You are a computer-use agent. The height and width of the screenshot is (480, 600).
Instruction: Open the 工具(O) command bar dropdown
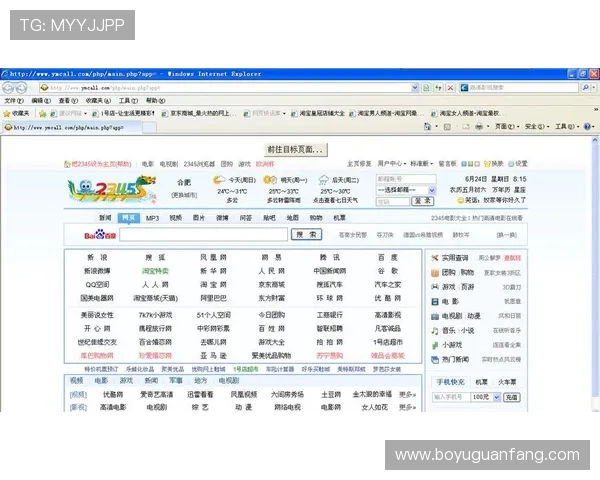pos(567,126)
